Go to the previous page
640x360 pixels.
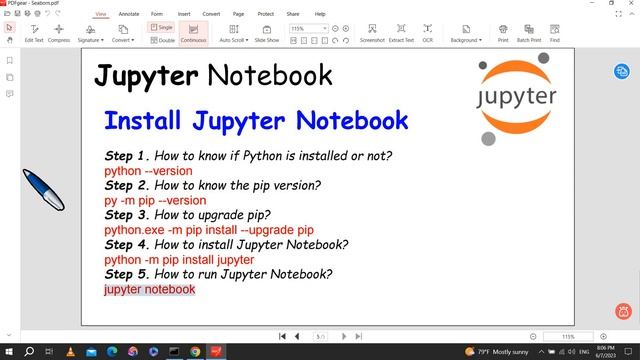pyautogui.click(x=297, y=336)
